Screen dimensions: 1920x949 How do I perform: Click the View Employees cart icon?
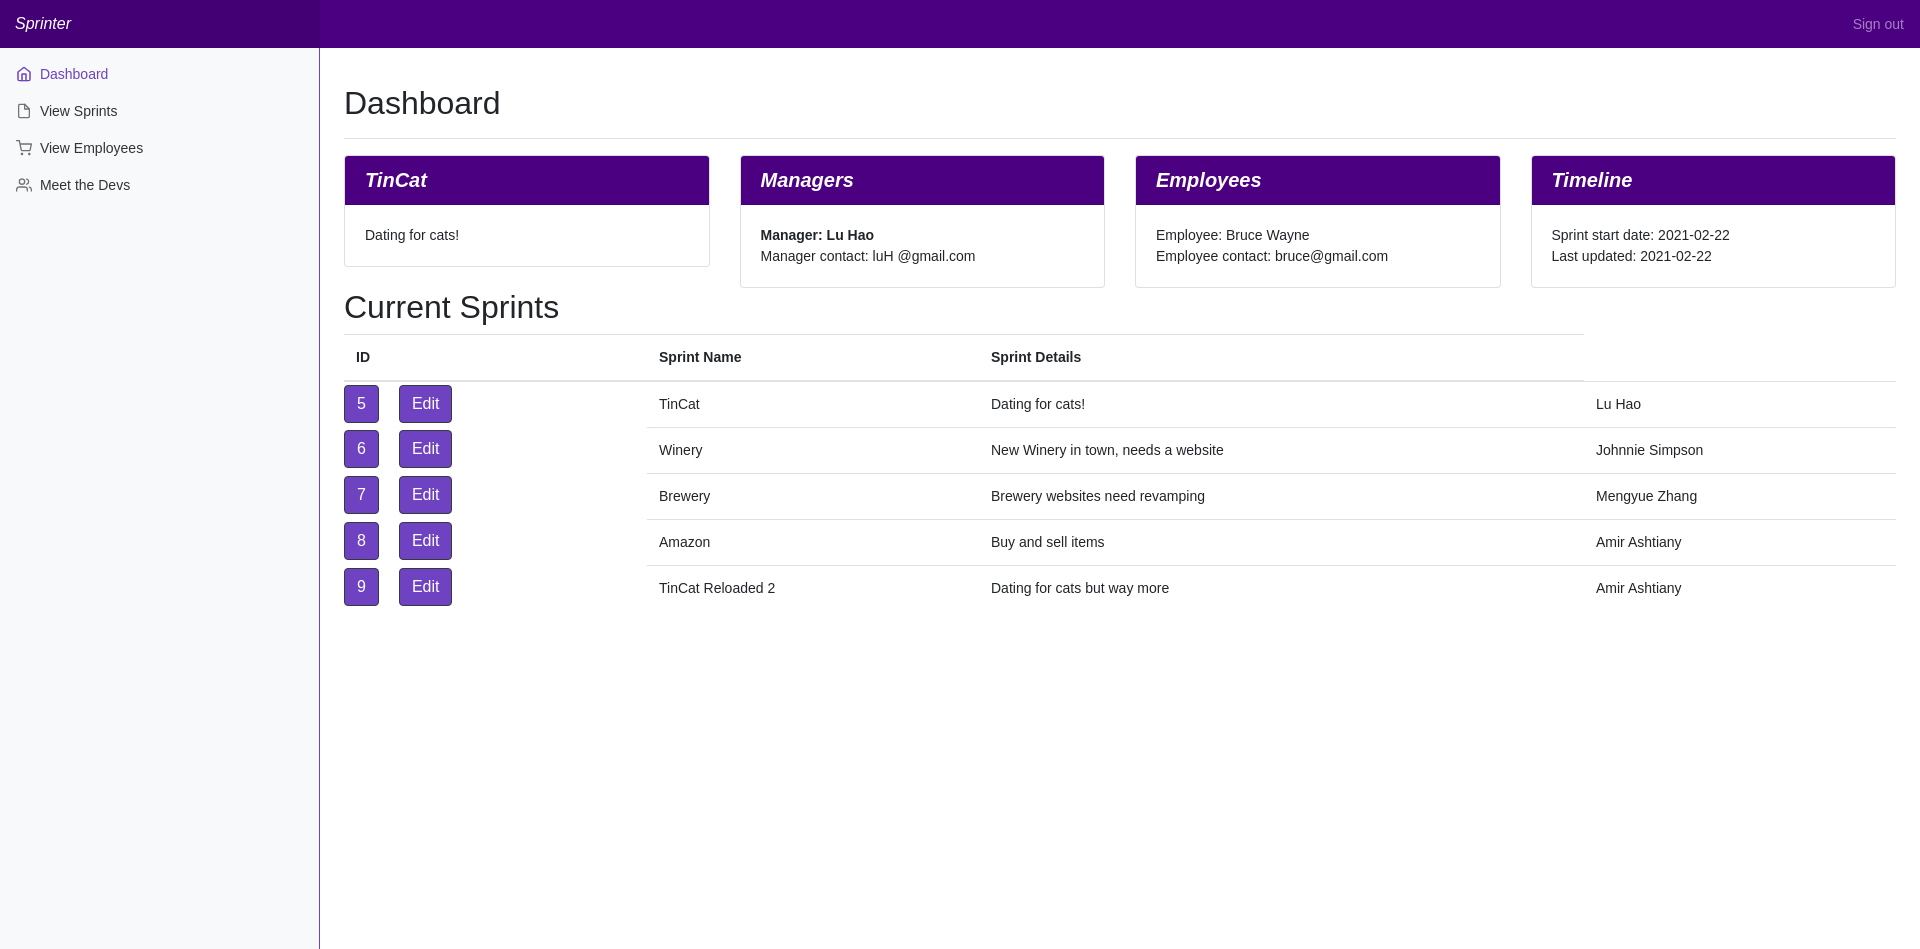coord(24,148)
